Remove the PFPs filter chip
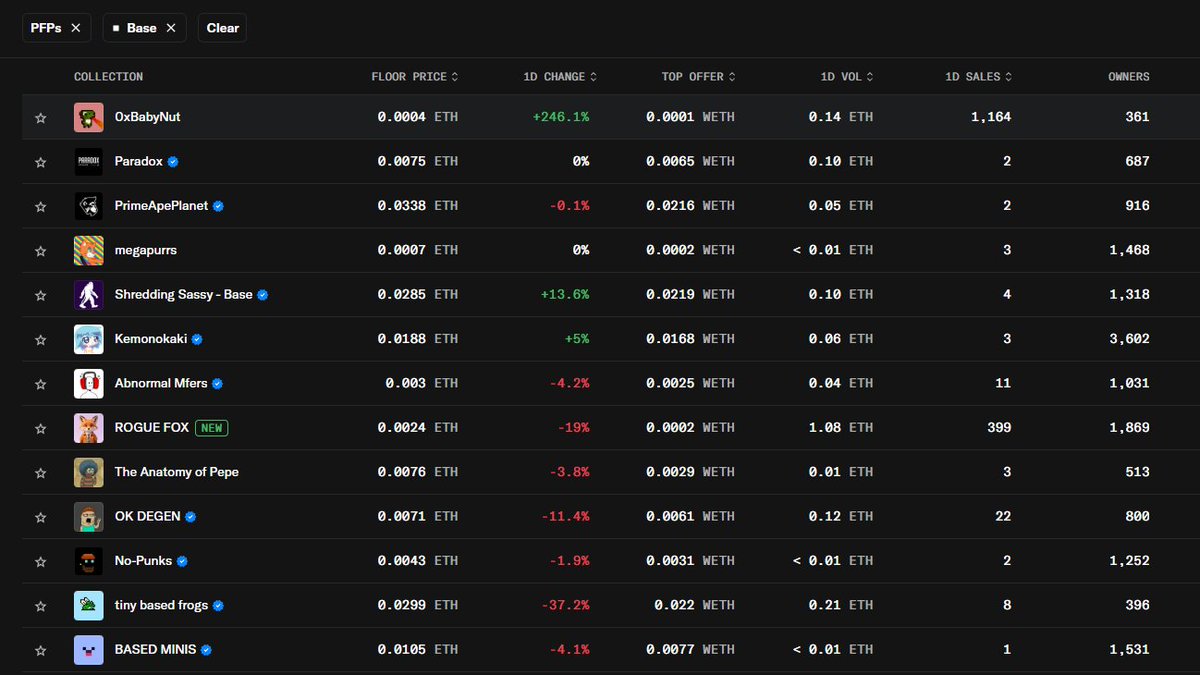The image size is (1200, 675). tap(76, 28)
